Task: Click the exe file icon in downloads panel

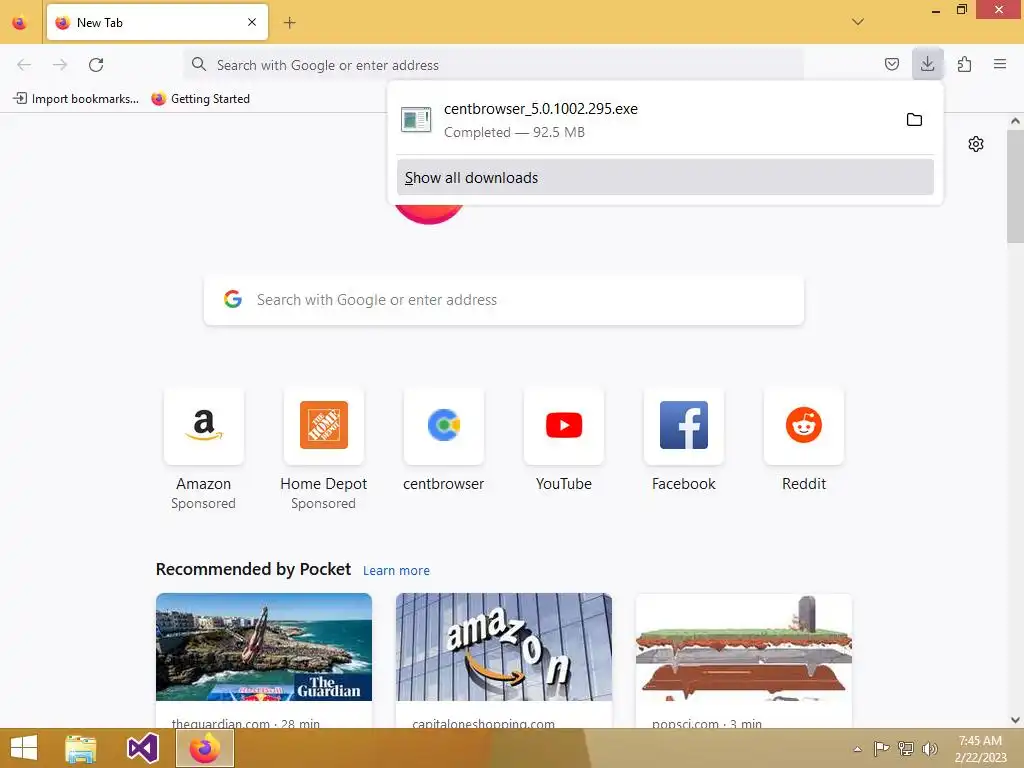Action: click(x=416, y=120)
